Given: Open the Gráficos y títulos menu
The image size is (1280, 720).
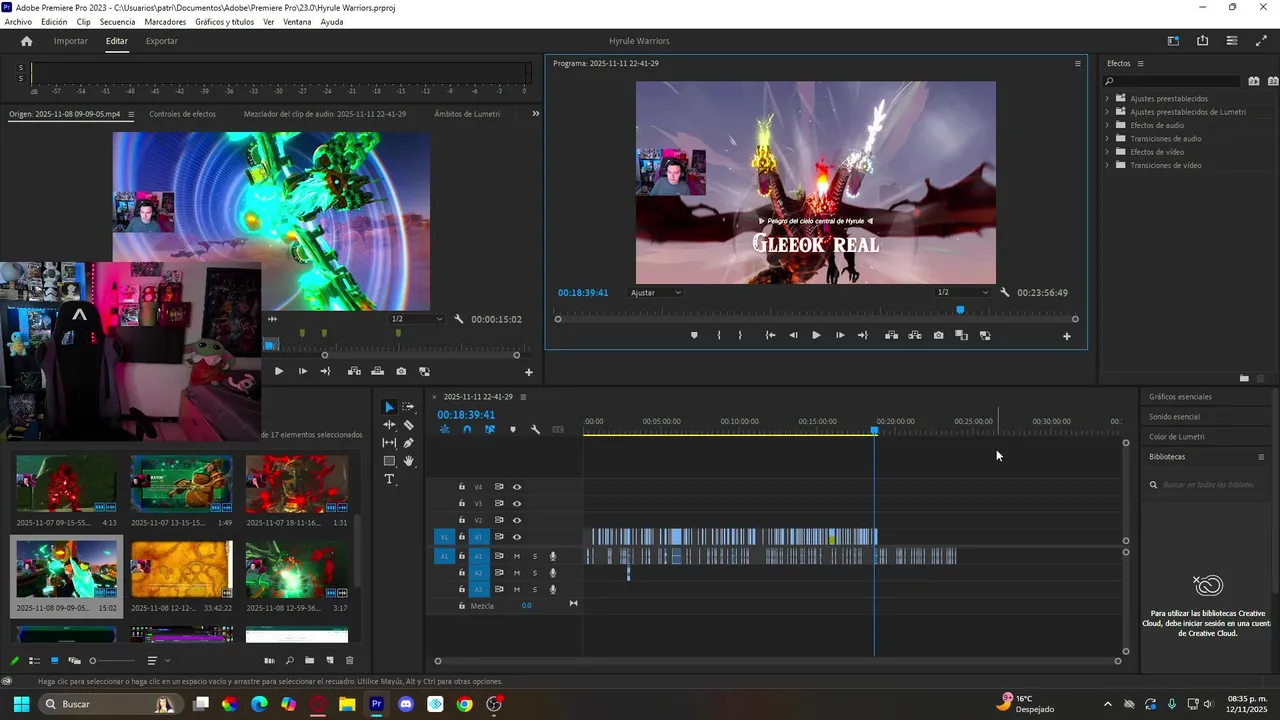Looking at the screenshot, I should pos(224,22).
